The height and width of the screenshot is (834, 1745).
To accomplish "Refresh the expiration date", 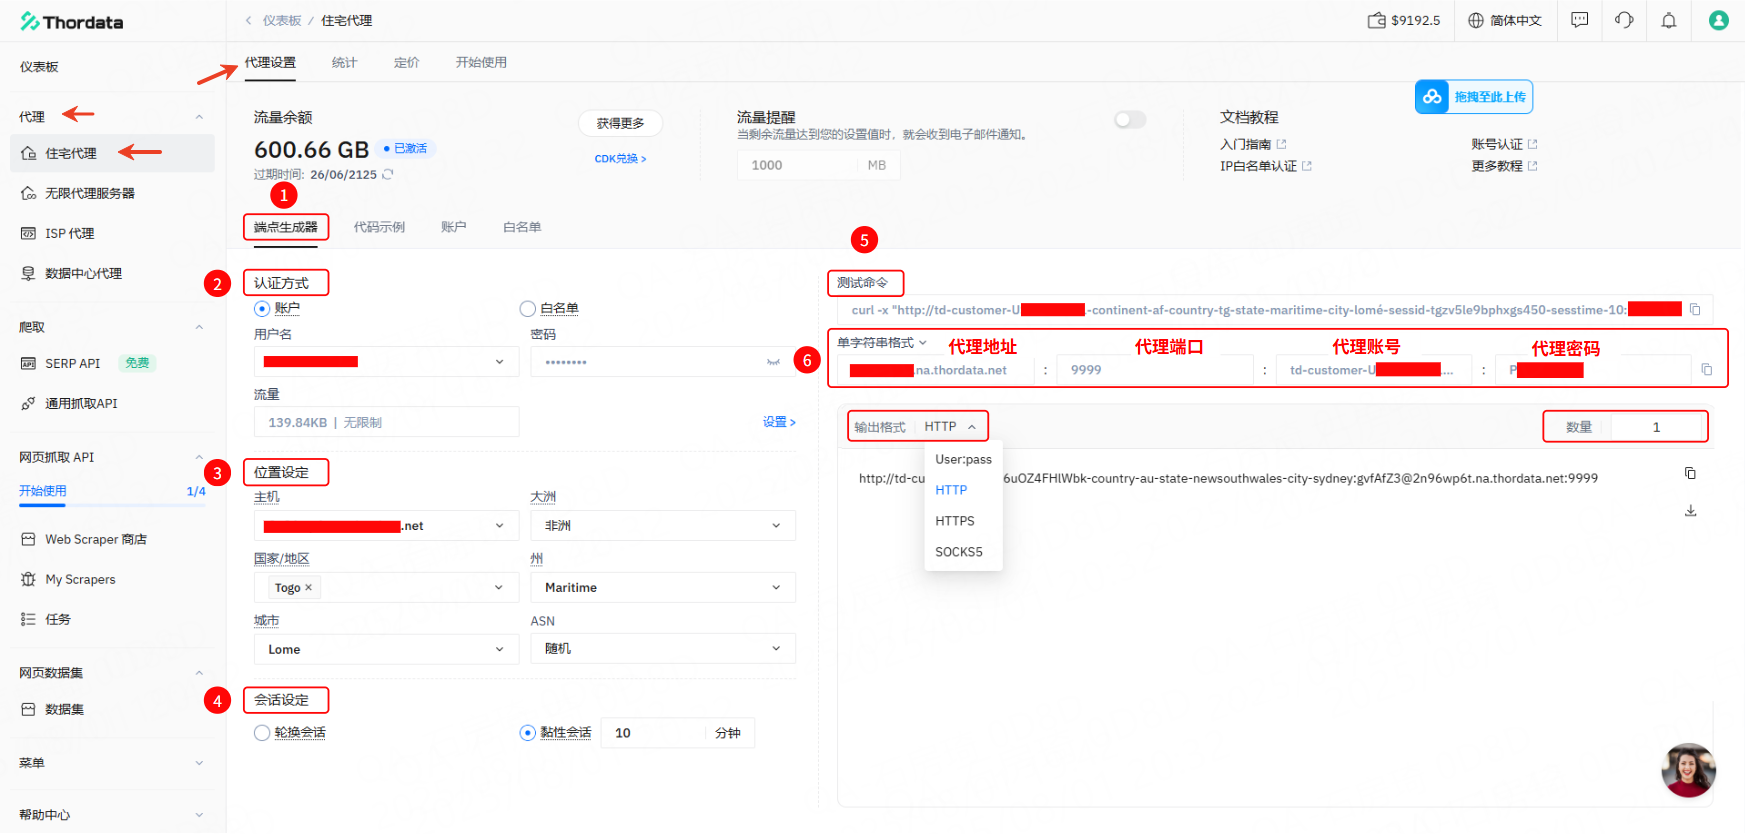I will [x=388, y=174].
